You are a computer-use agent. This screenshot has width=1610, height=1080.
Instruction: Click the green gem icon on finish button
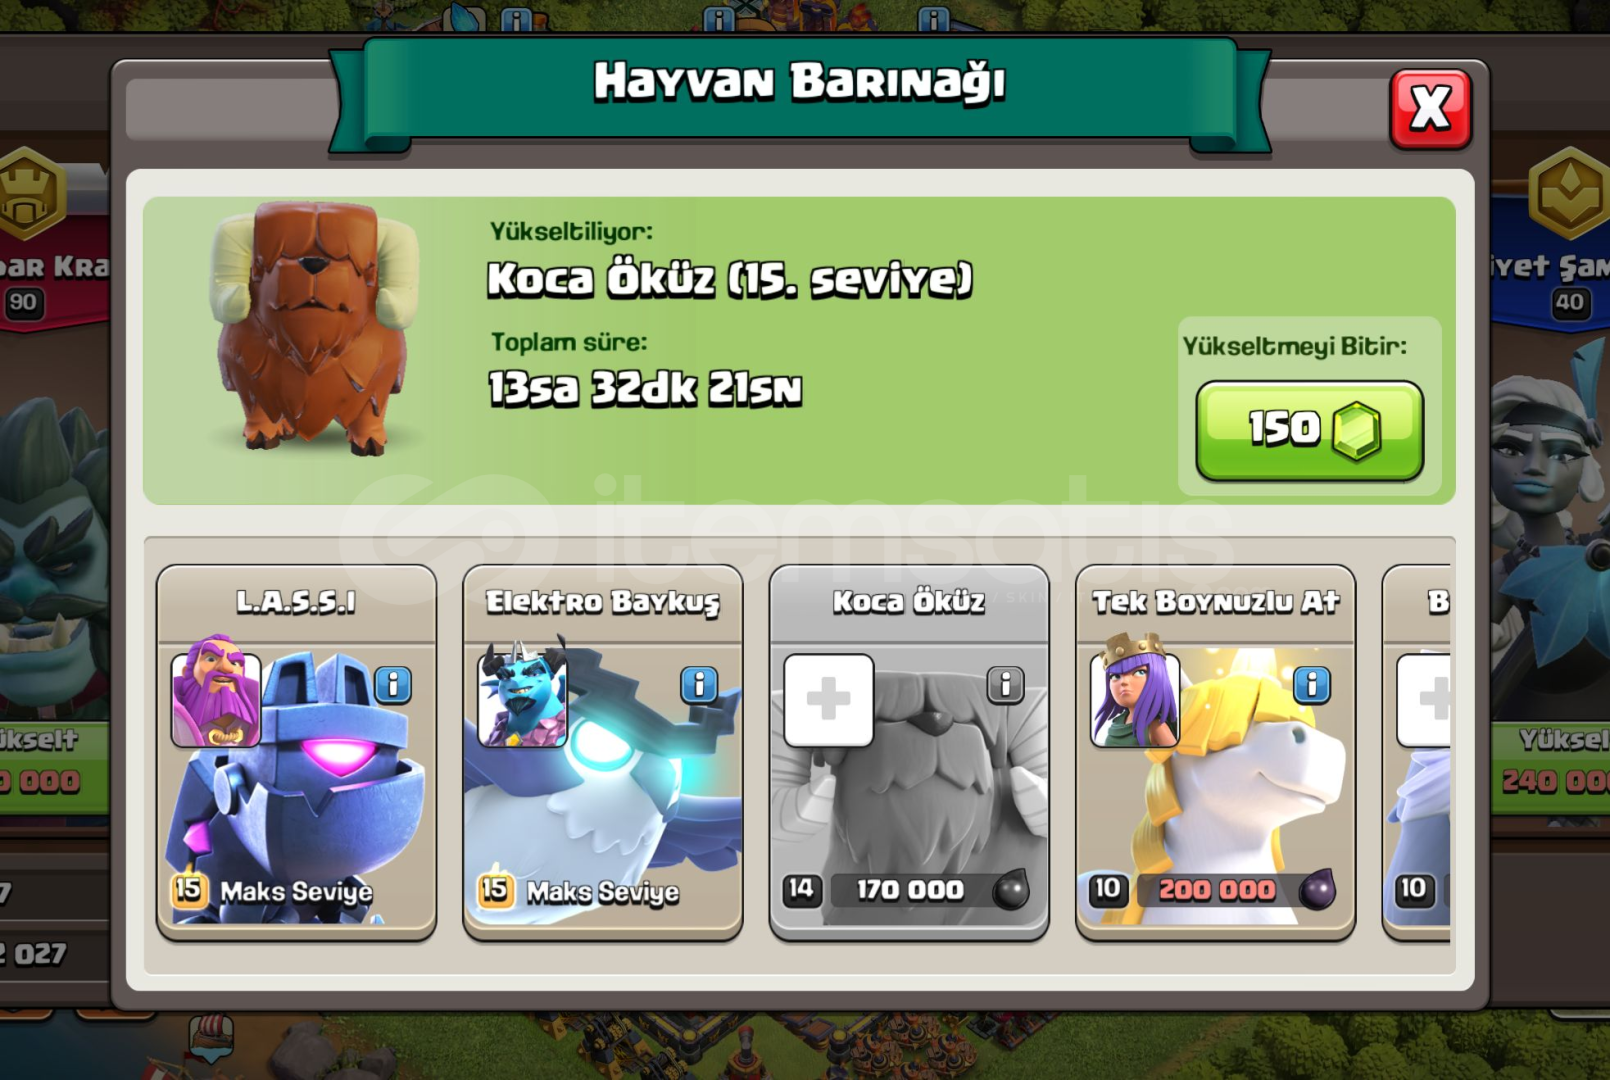click(x=1356, y=431)
